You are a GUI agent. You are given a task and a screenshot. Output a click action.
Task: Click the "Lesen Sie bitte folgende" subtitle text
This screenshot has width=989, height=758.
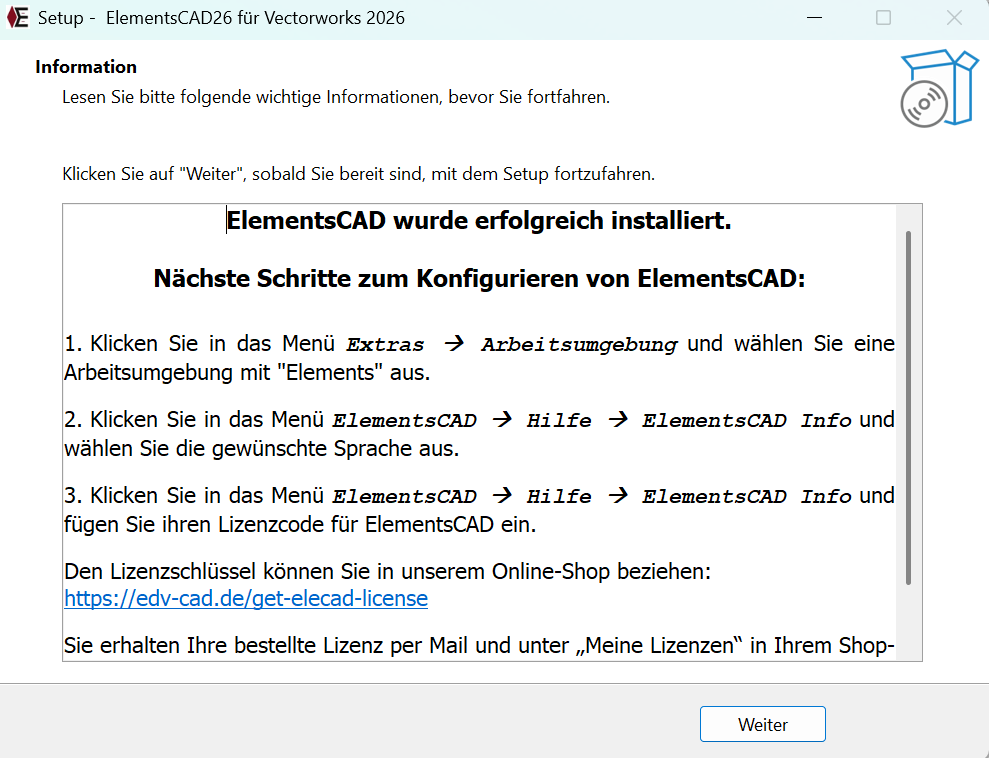click(x=335, y=97)
